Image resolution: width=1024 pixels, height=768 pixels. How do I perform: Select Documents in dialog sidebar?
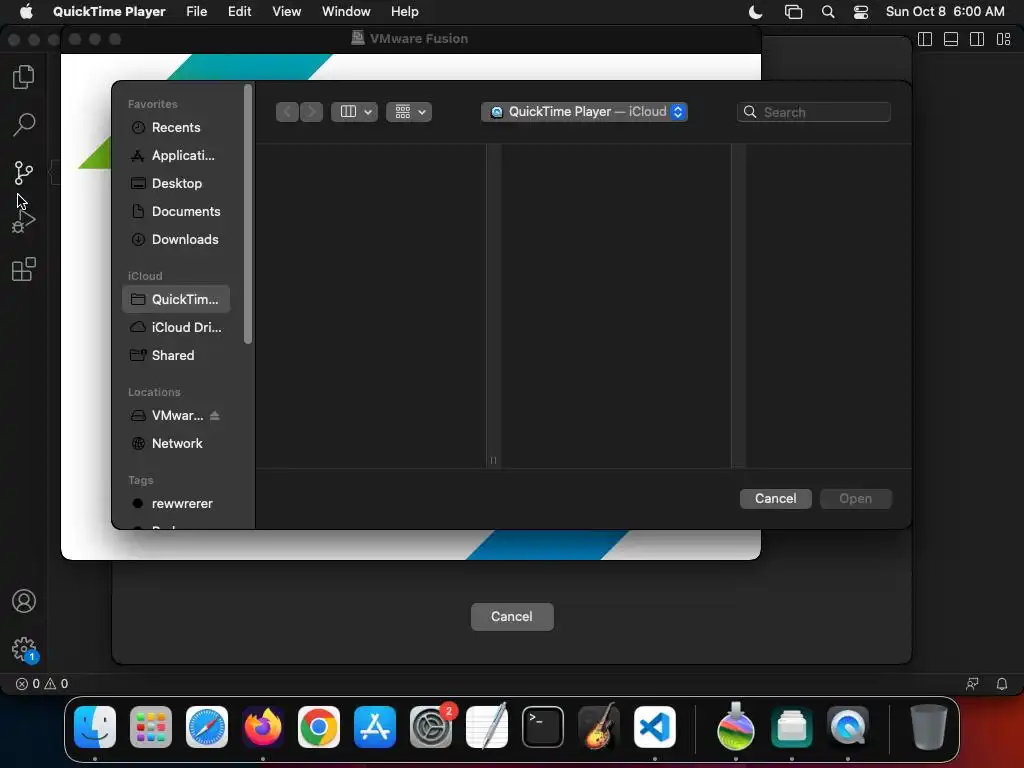tap(176, 212)
